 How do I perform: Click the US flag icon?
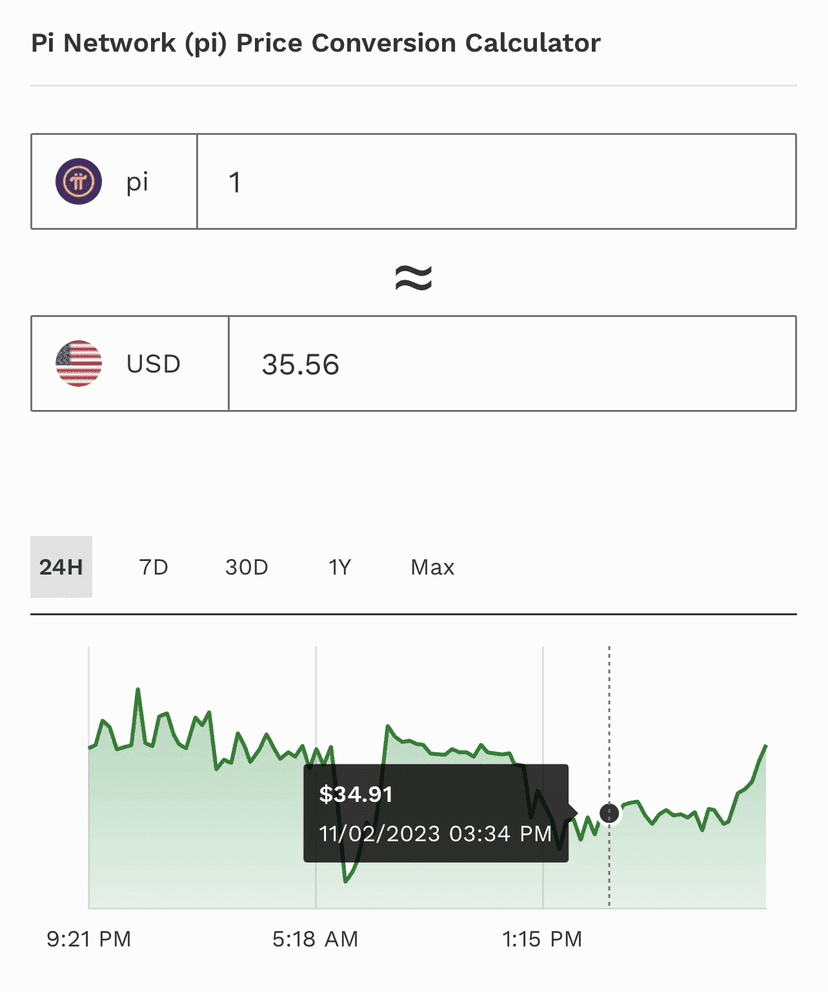click(79, 364)
